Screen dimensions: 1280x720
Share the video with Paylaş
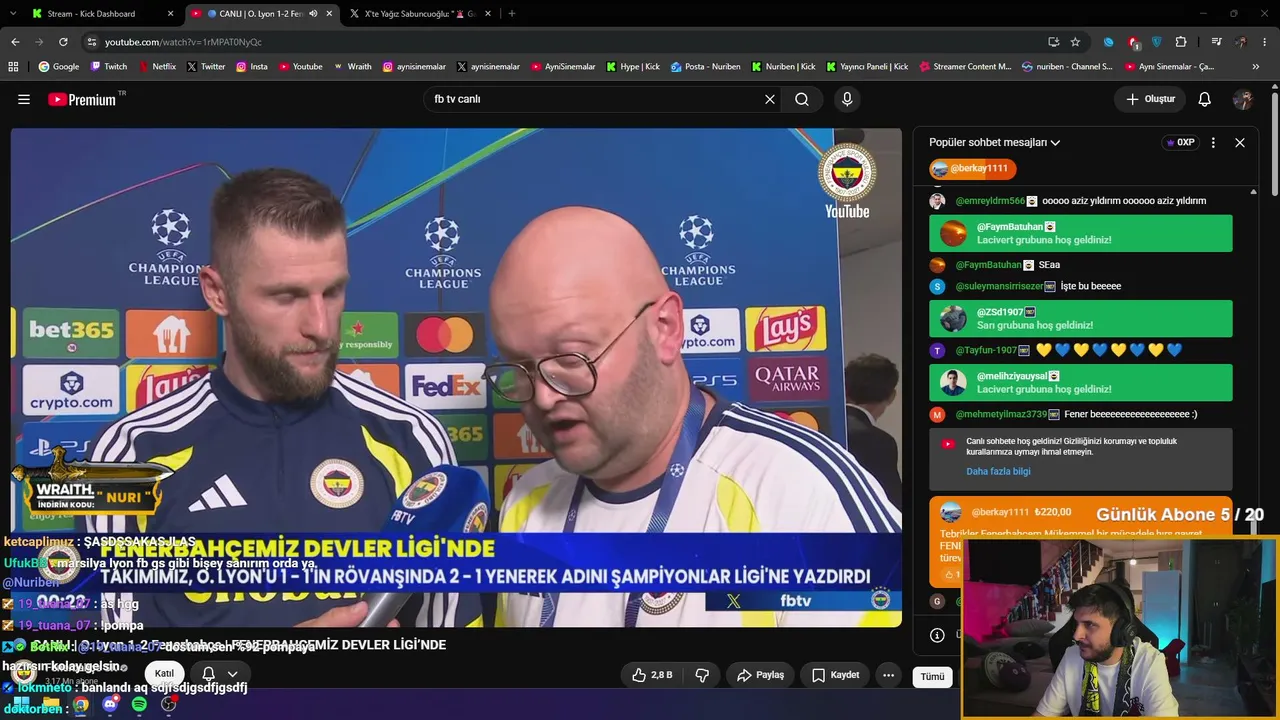(761, 675)
